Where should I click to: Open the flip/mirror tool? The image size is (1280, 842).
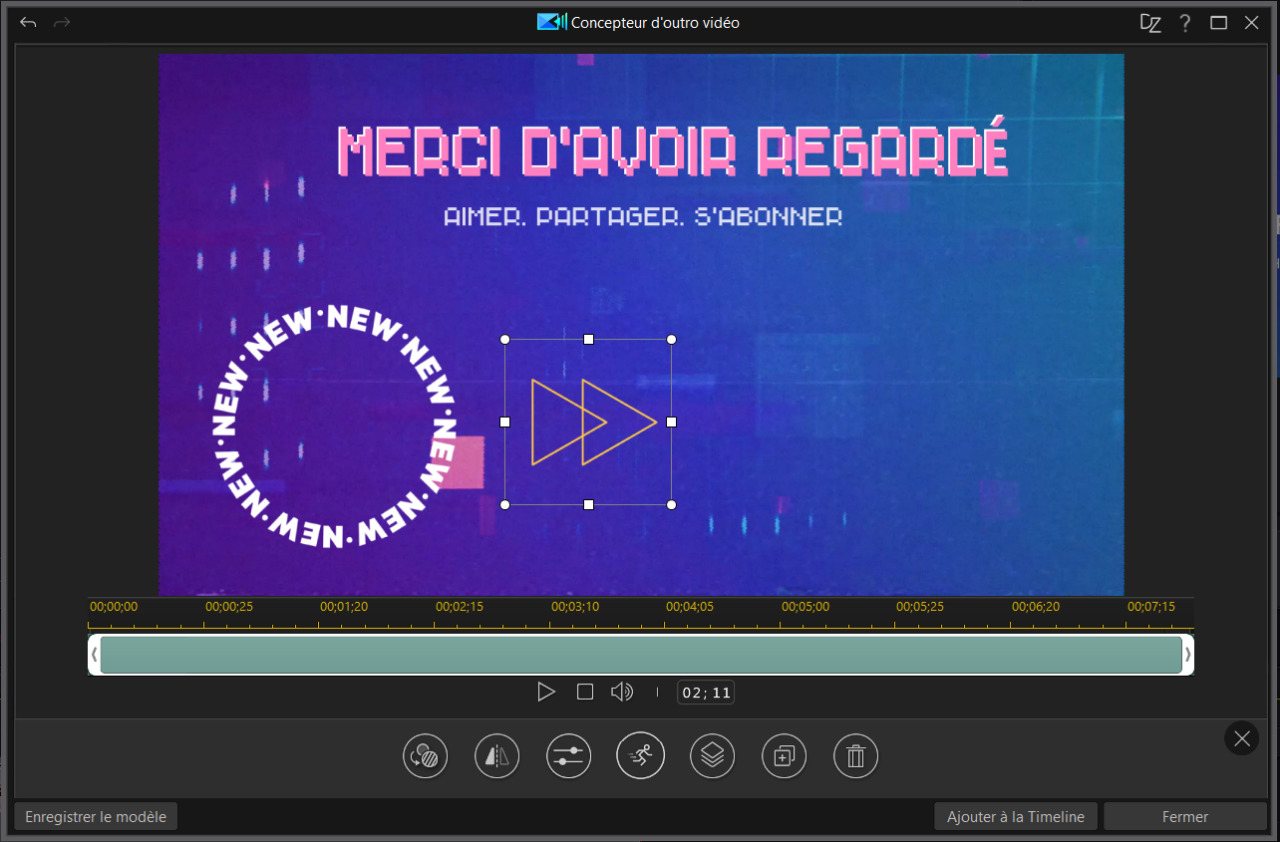coord(496,755)
